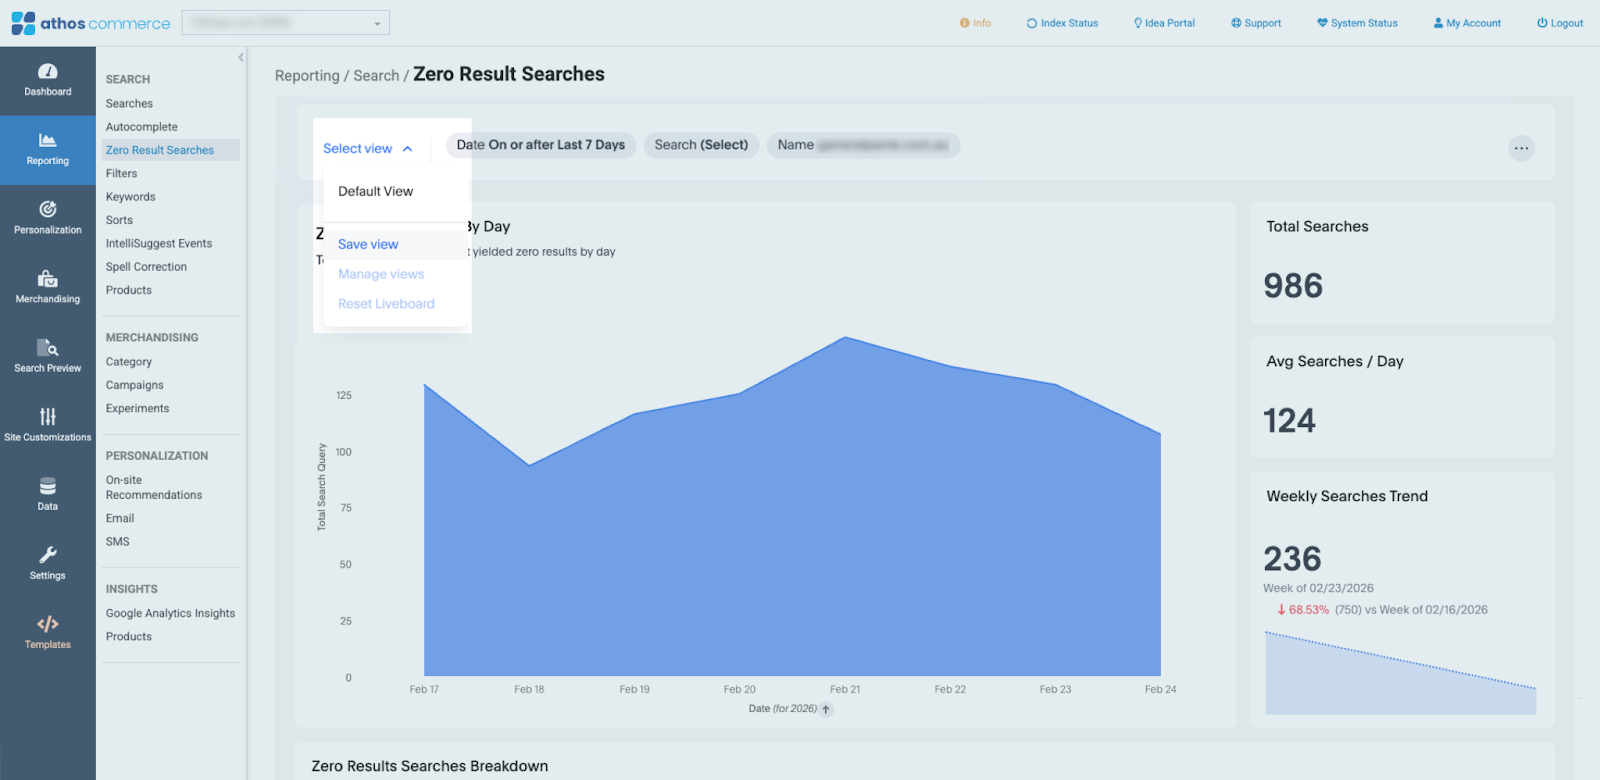The width and height of the screenshot is (1600, 780).
Task: Check Index Status in the top bar
Action: (x=1062, y=23)
